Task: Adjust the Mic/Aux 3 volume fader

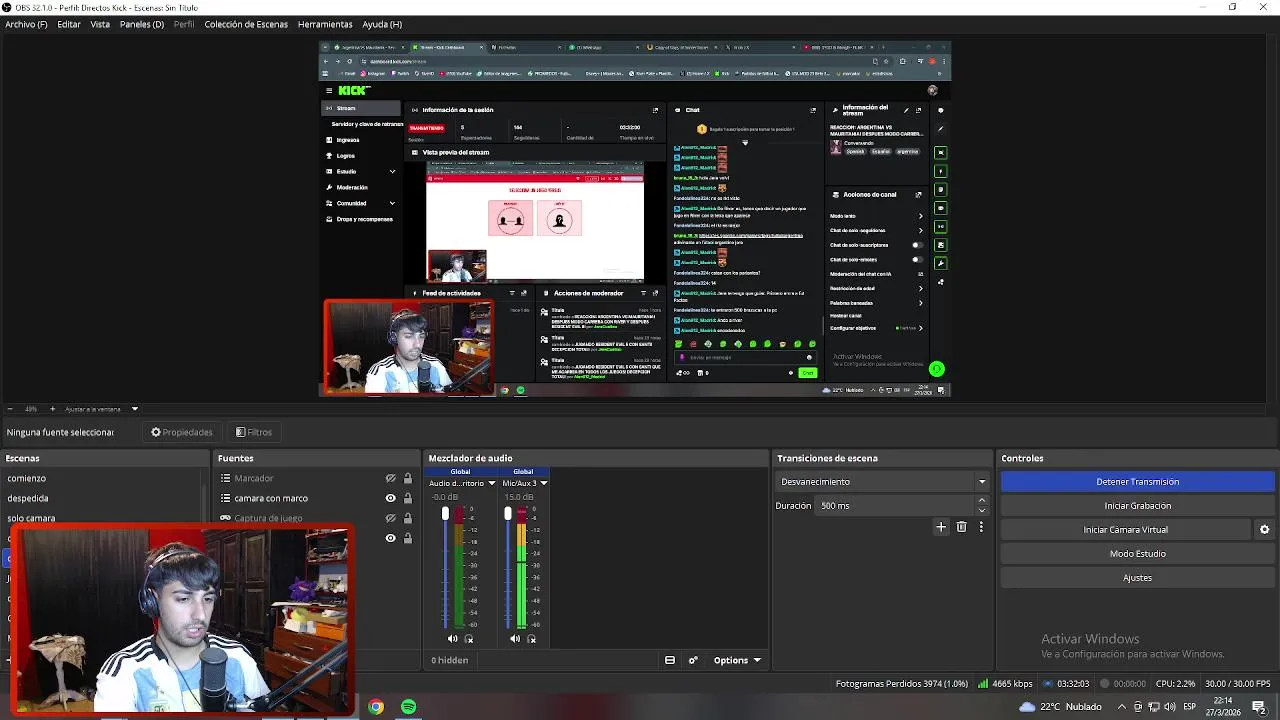Action: pyautogui.click(x=508, y=514)
